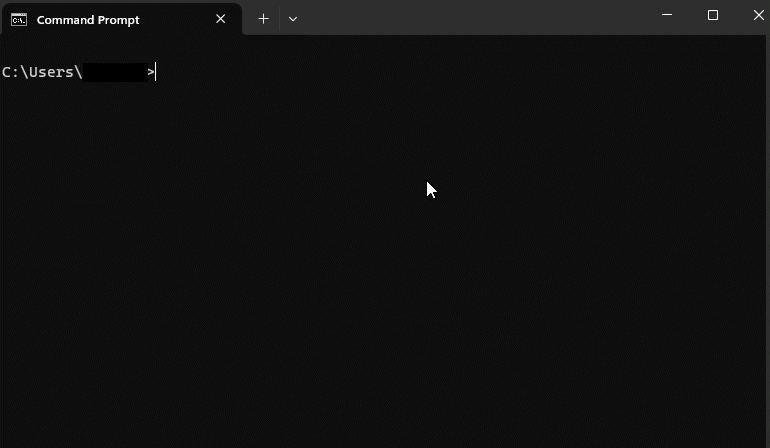Close the Command Prompt tab

(x=220, y=19)
